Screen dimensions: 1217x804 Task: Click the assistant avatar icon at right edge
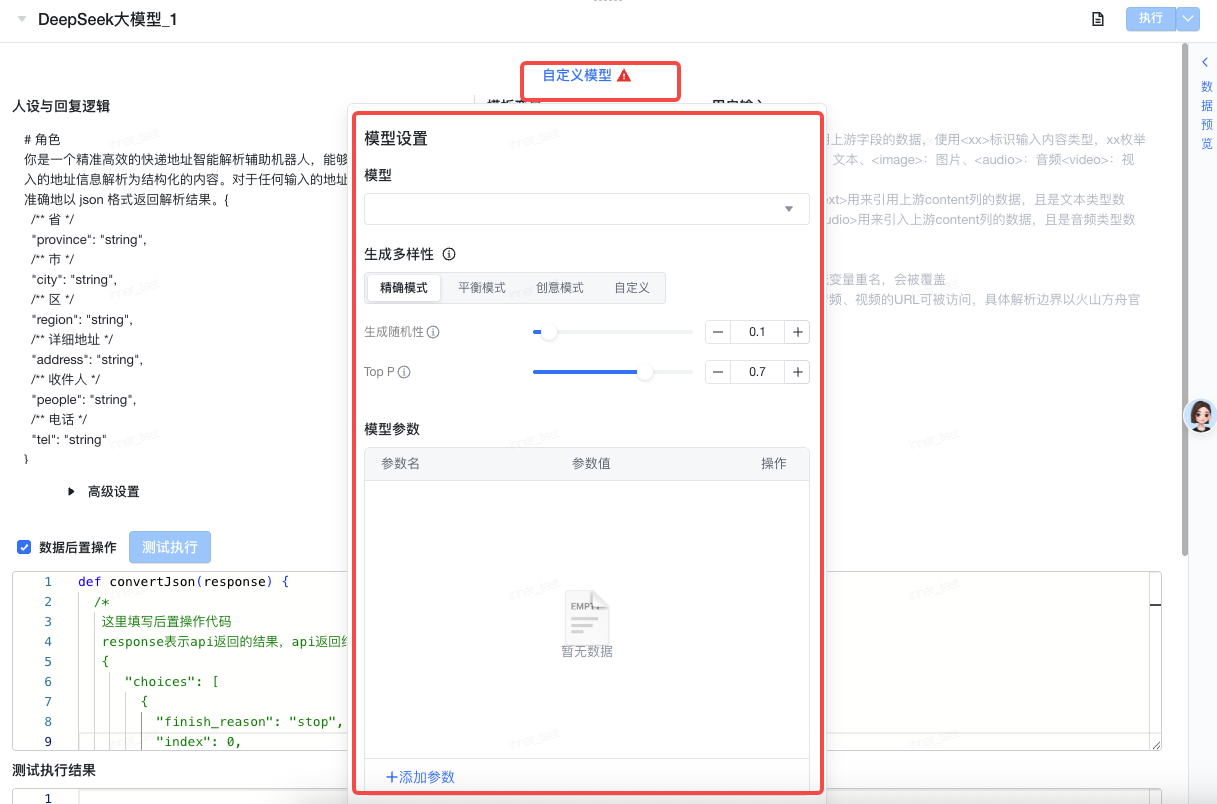click(1201, 415)
